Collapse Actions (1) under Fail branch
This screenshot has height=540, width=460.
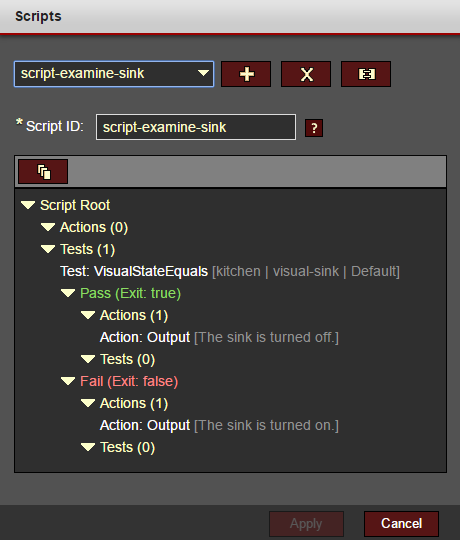88,404
